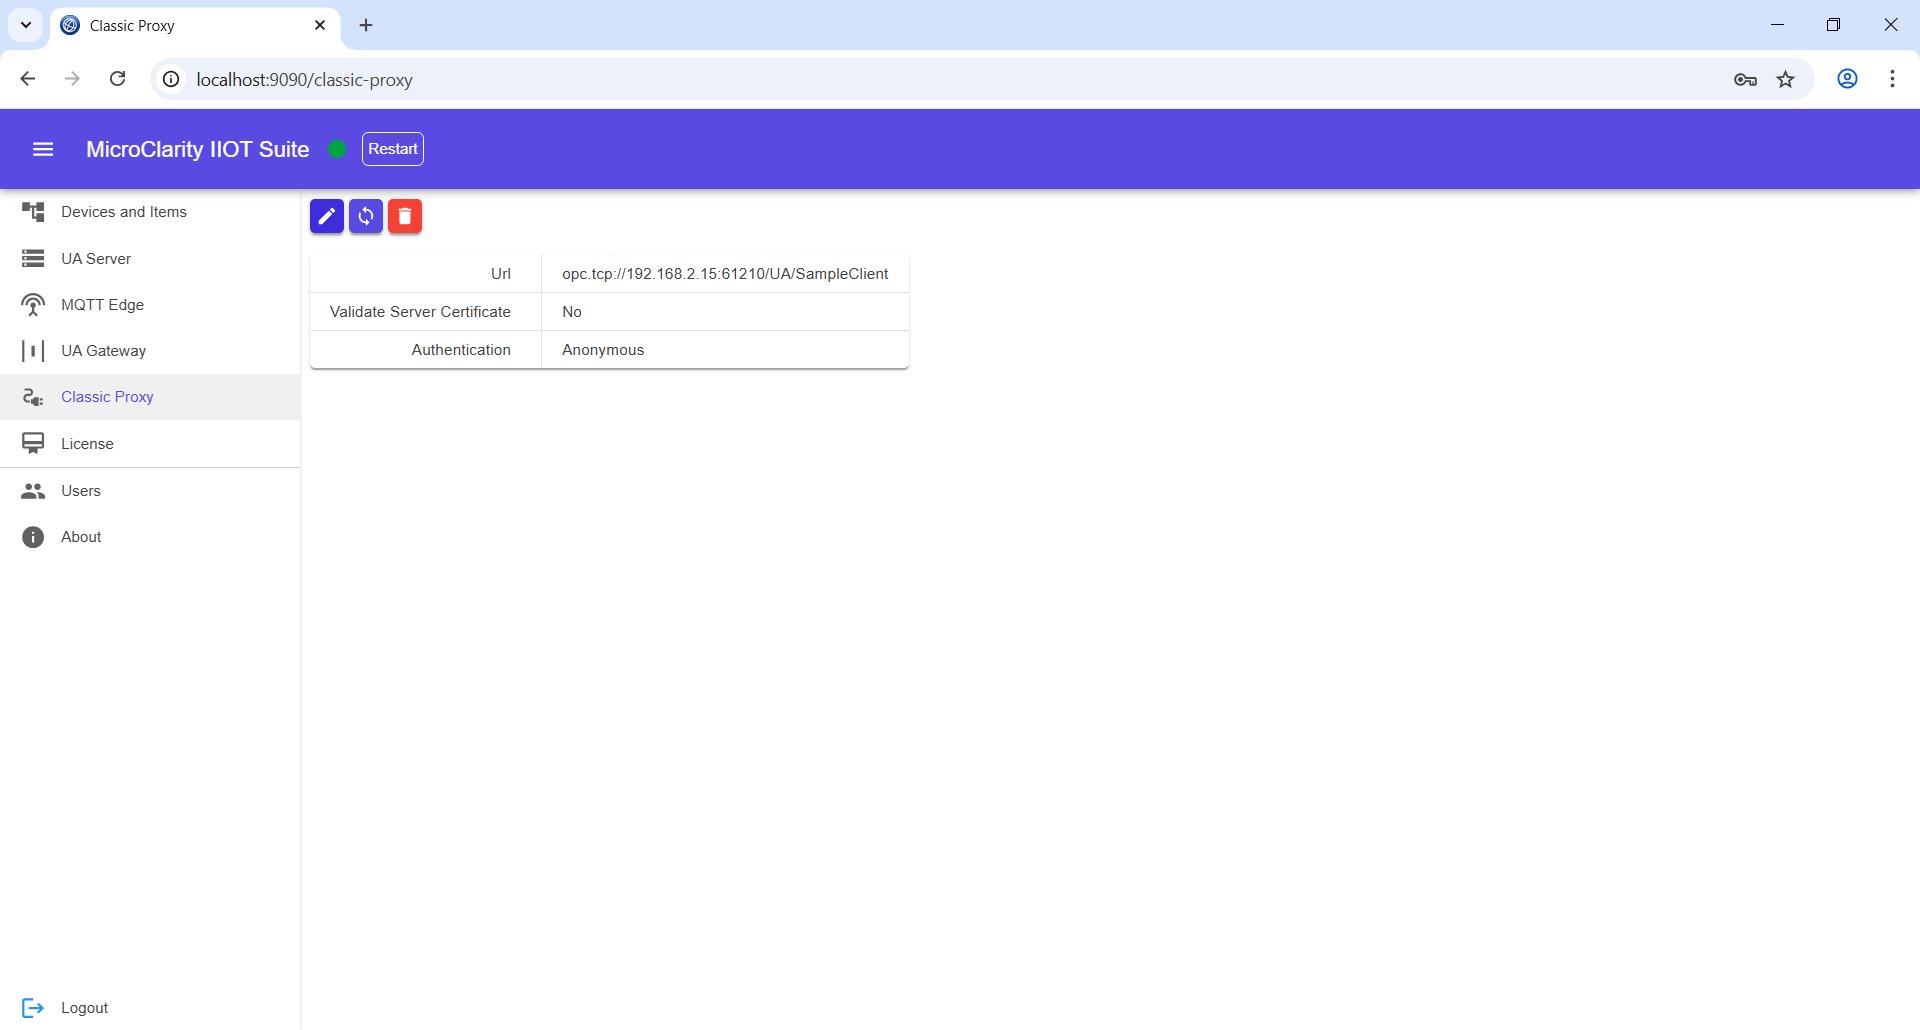1920x1030 pixels.
Task: Click the UA Server sidebar icon
Action: [x=34, y=258]
